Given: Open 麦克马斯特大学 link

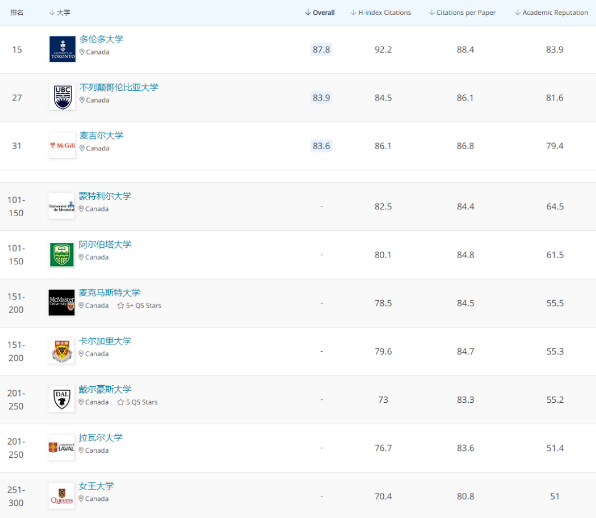Looking at the screenshot, I should click(x=109, y=293).
